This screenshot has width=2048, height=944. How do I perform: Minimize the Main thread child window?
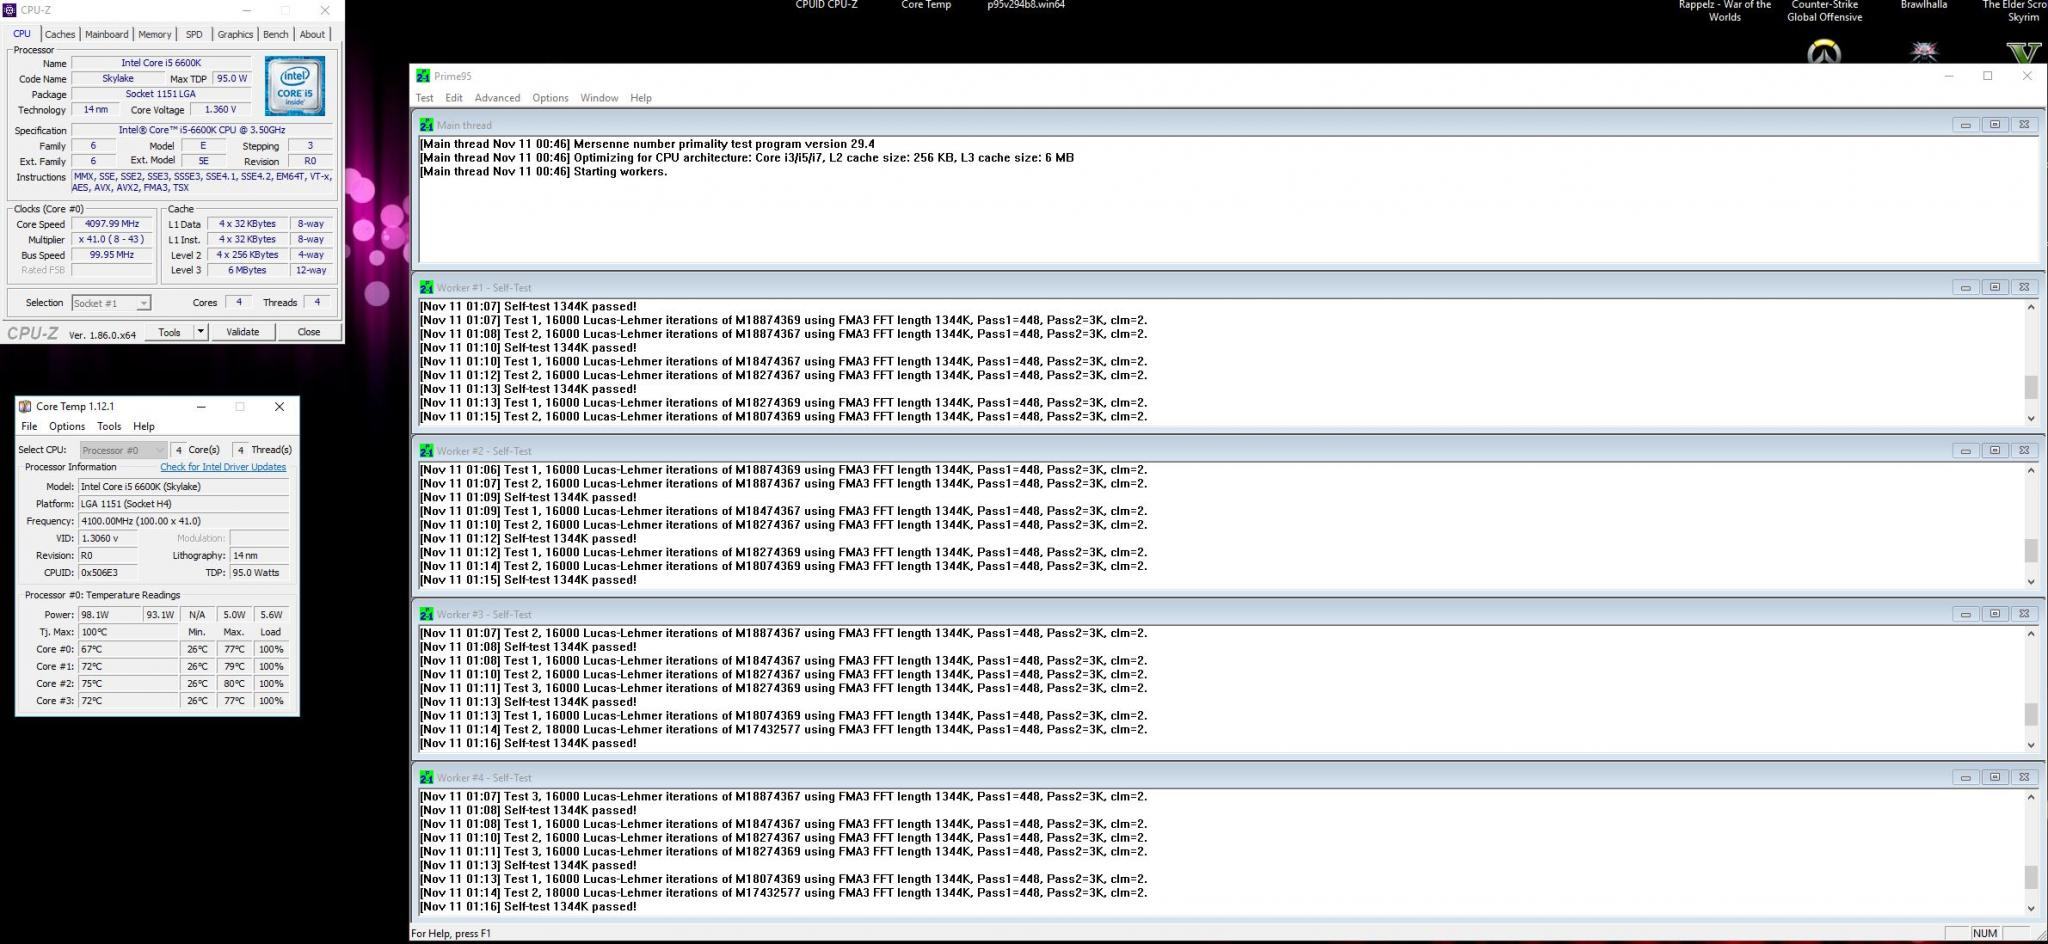tap(1965, 125)
